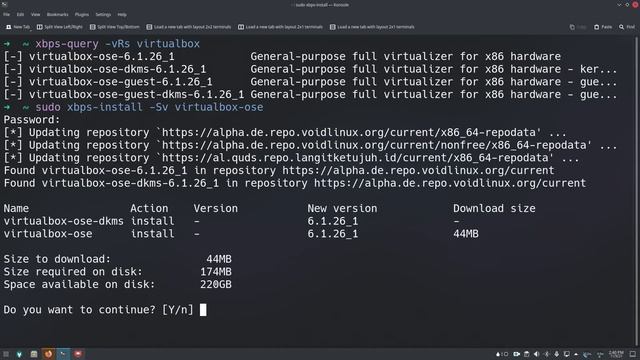The height and width of the screenshot is (360, 640).
Task: Click the display icon in system tray
Action: pos(567,354)
